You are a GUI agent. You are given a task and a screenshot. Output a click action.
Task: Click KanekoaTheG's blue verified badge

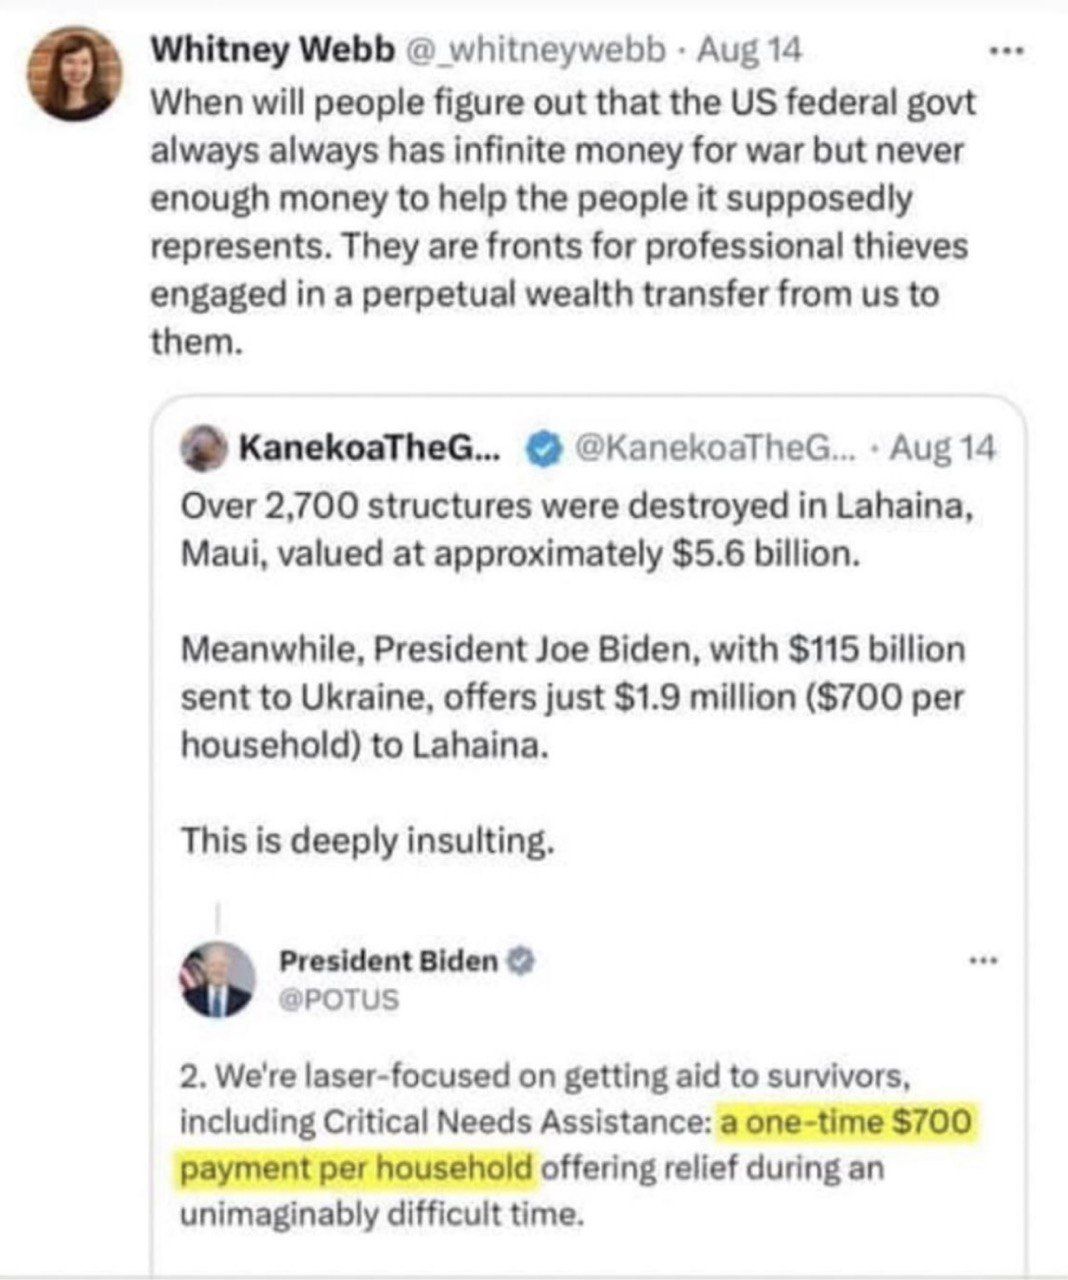point(543,450)
